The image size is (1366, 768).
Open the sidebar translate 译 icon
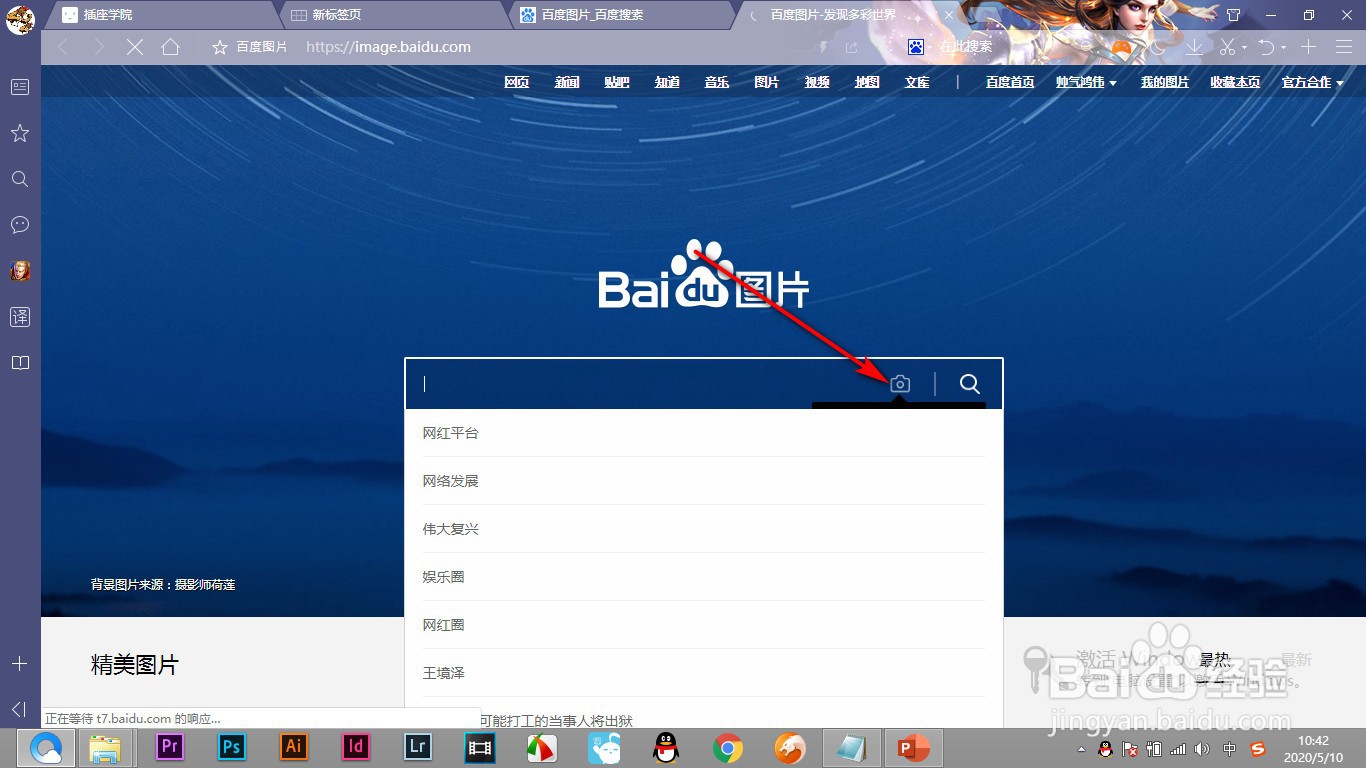pyautogui.click(x=20, y=317)
